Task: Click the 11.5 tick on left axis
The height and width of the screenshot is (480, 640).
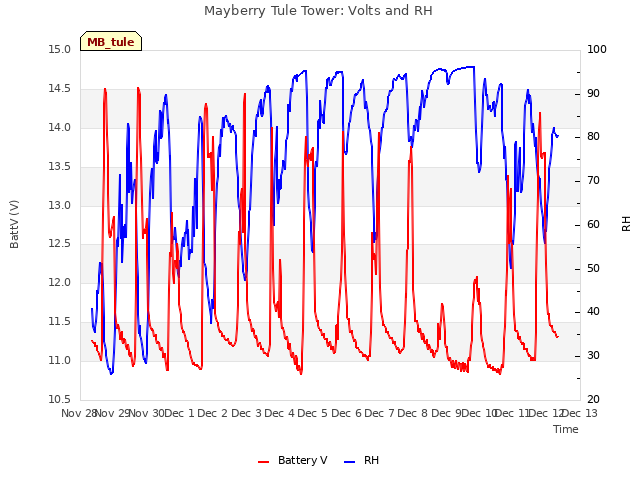Action: tap(59, 322)
